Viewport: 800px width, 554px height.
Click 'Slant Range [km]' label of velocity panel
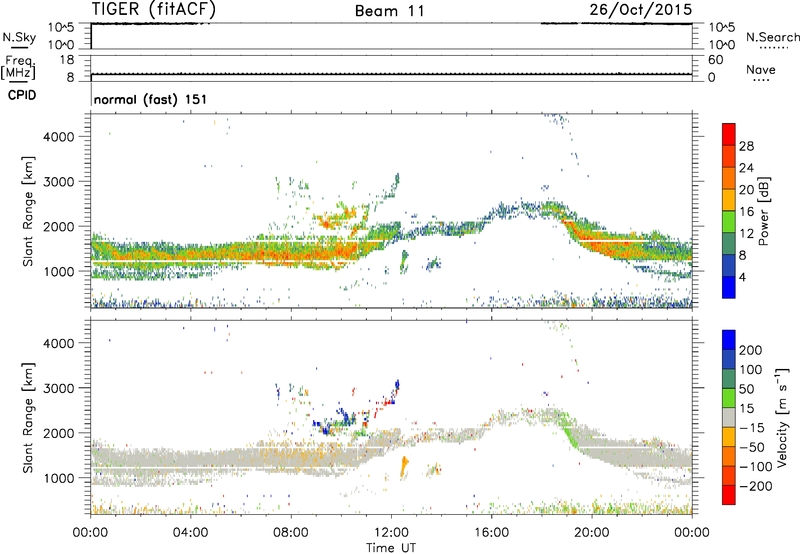pyautogui.click(x=27, y=418)
